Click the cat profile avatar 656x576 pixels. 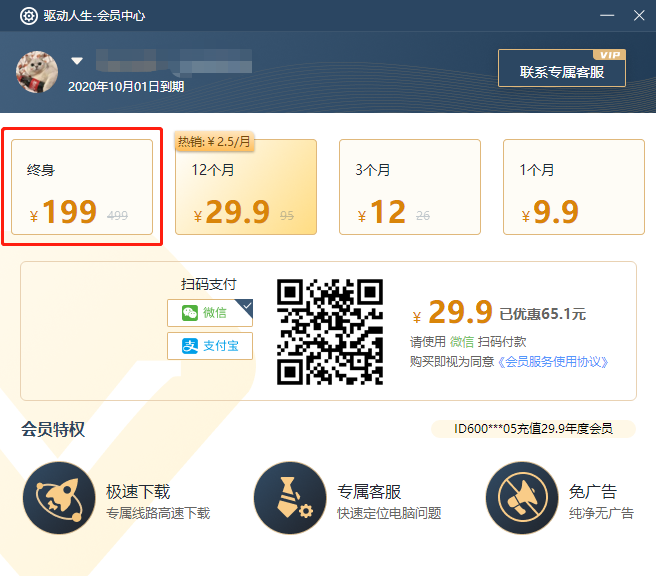tap(37, 72)
